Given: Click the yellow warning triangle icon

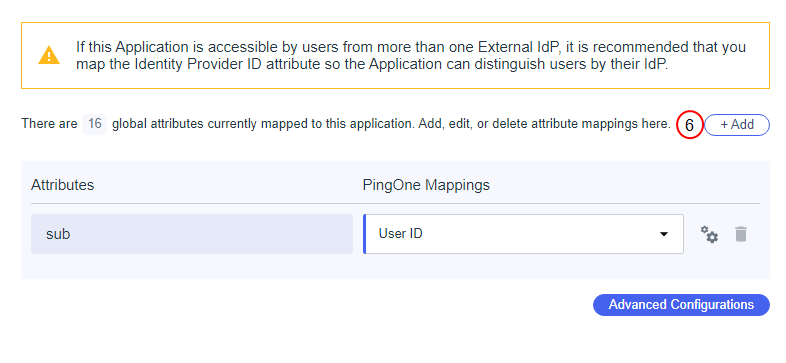Looking at the screenshot, I should pos(49,56).
